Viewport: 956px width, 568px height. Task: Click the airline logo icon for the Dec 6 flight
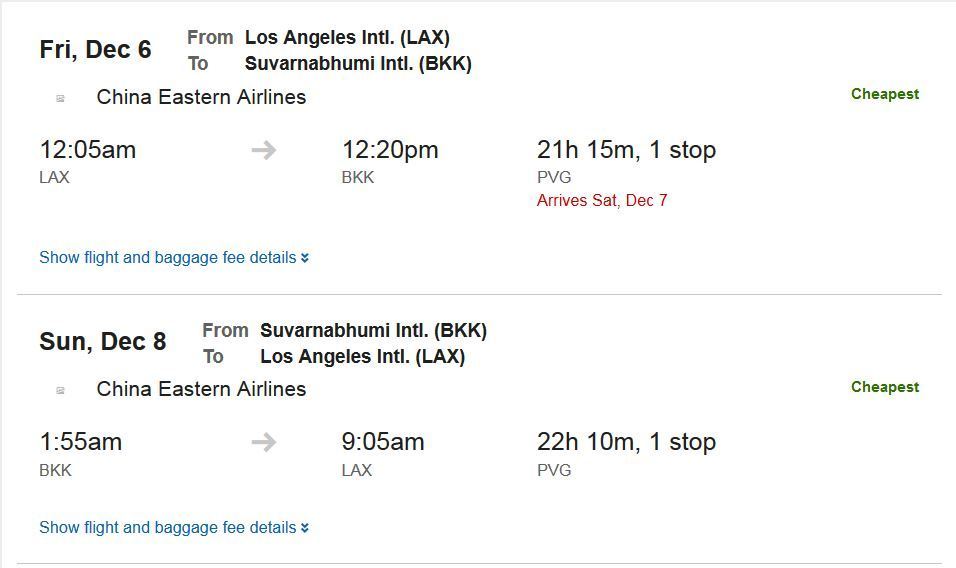[60, 98]
